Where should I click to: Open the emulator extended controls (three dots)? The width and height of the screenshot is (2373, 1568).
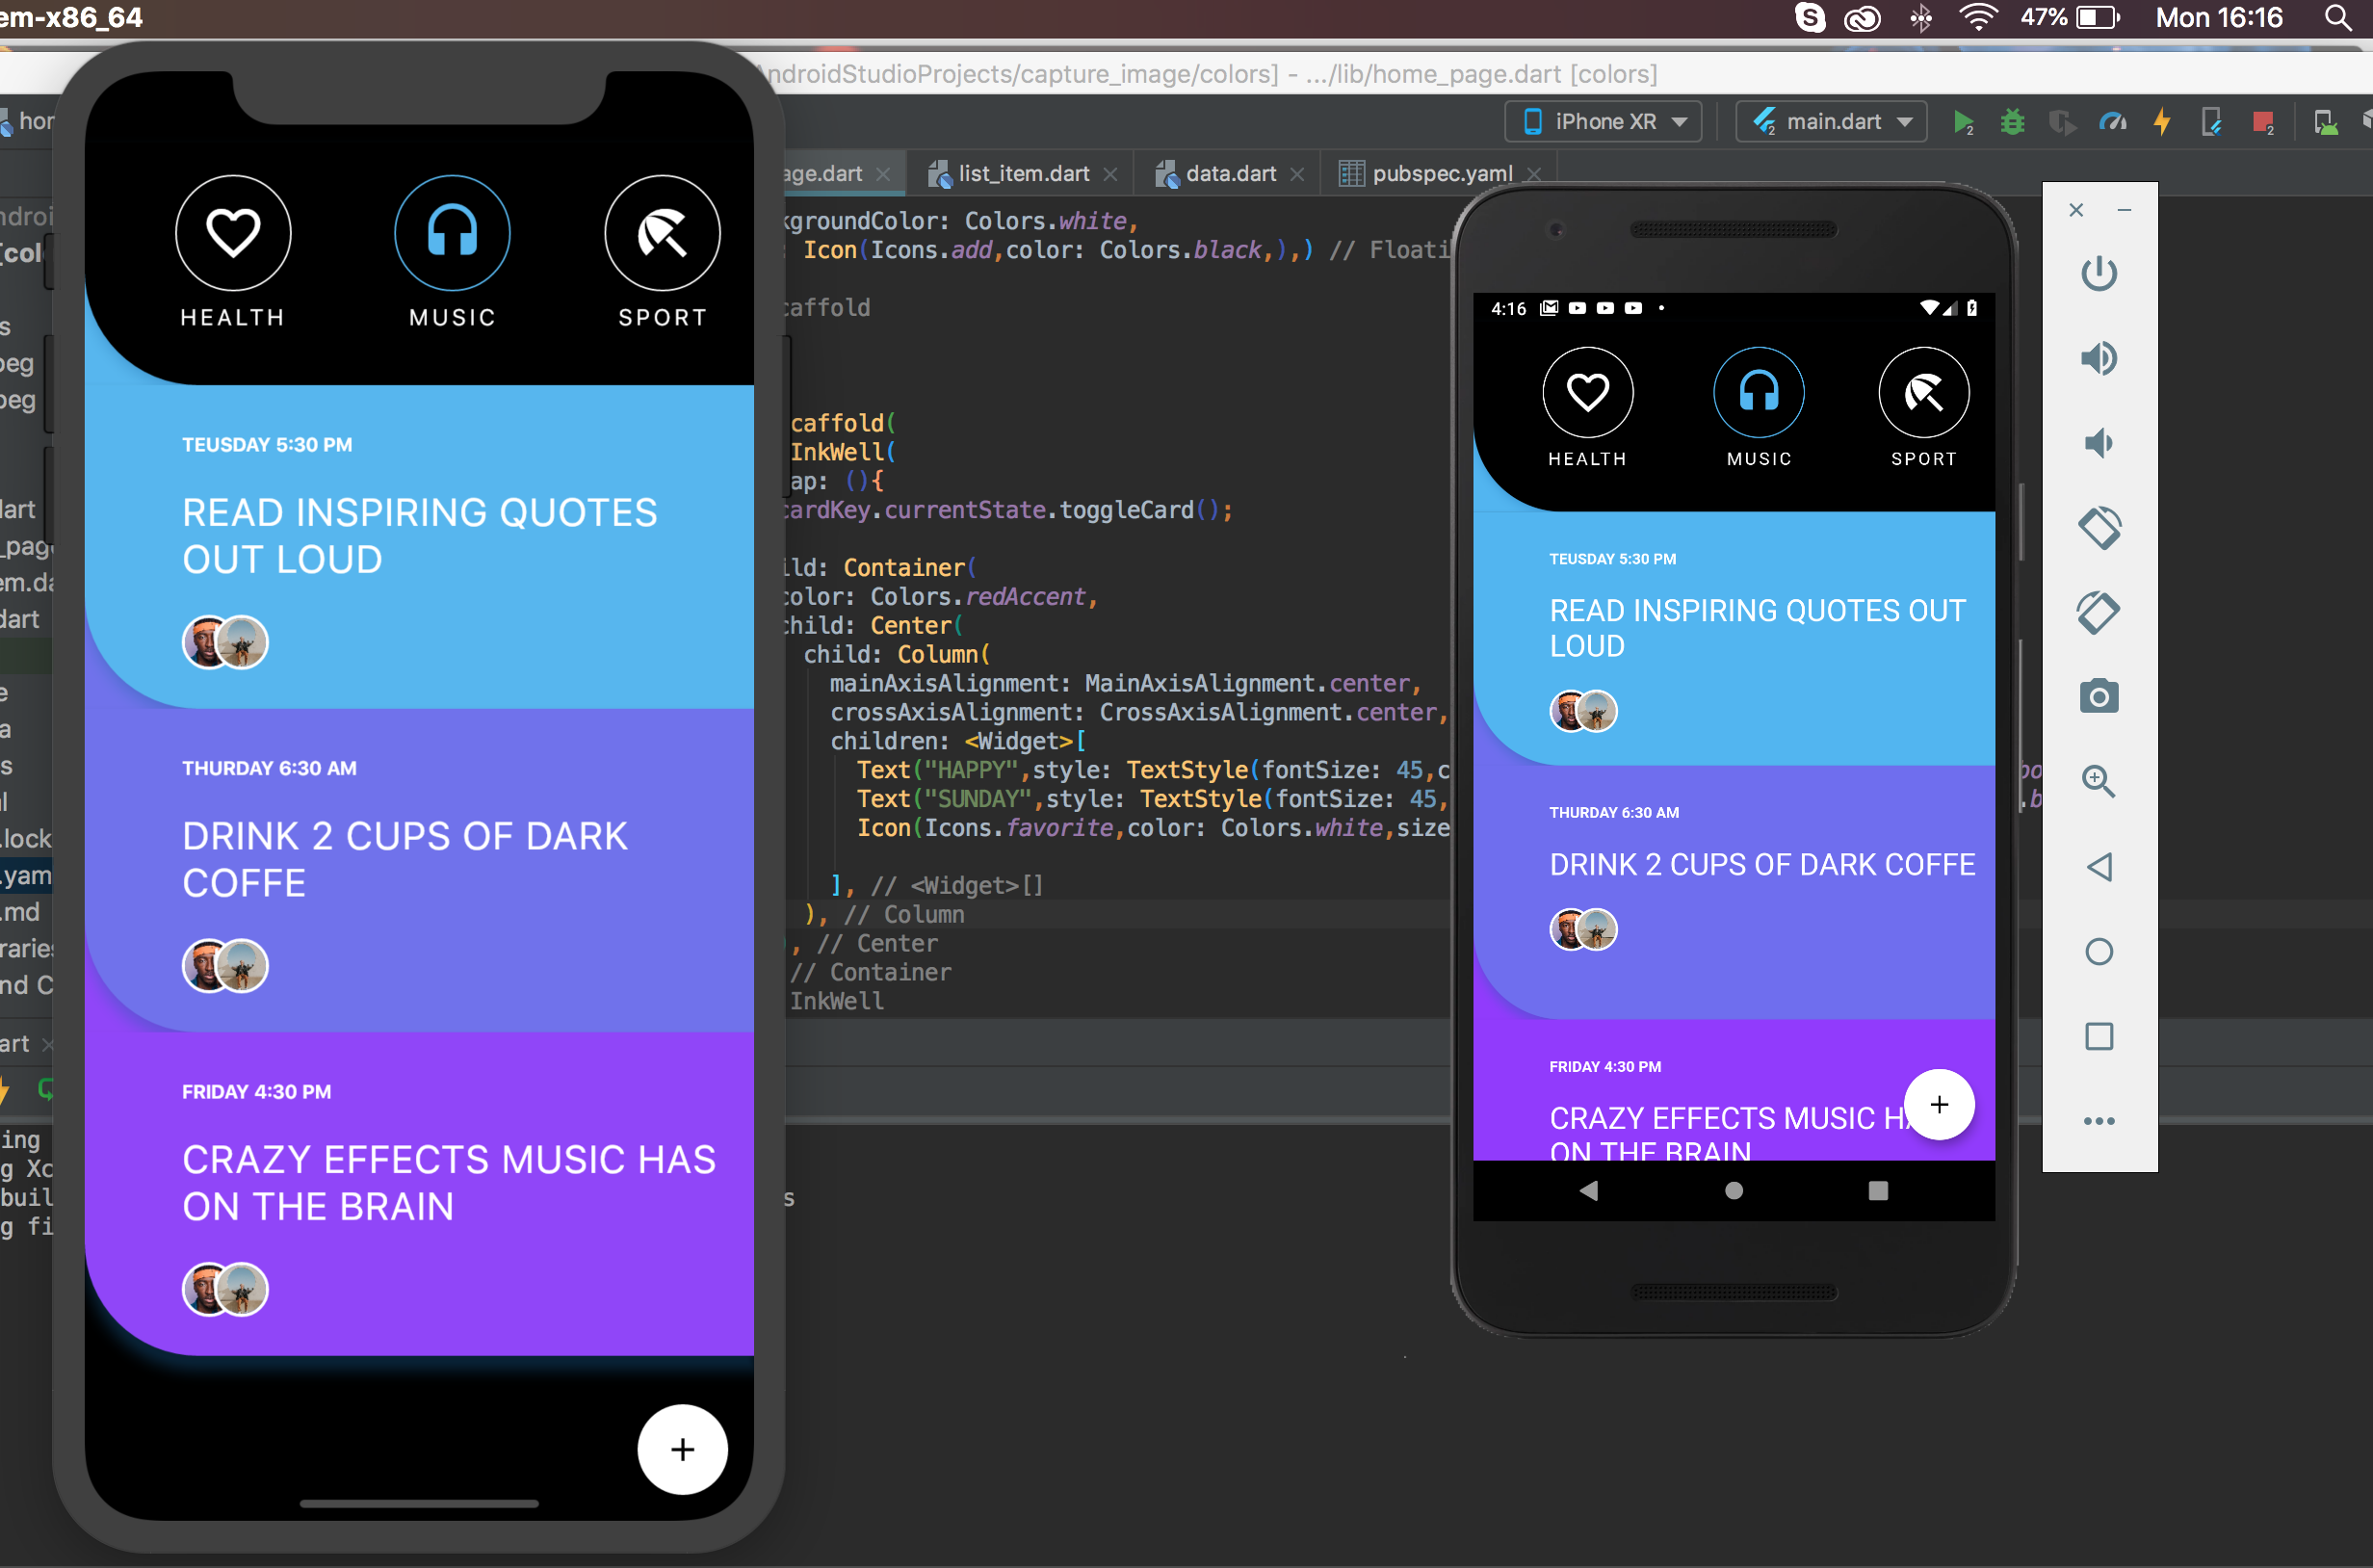2098,1121
